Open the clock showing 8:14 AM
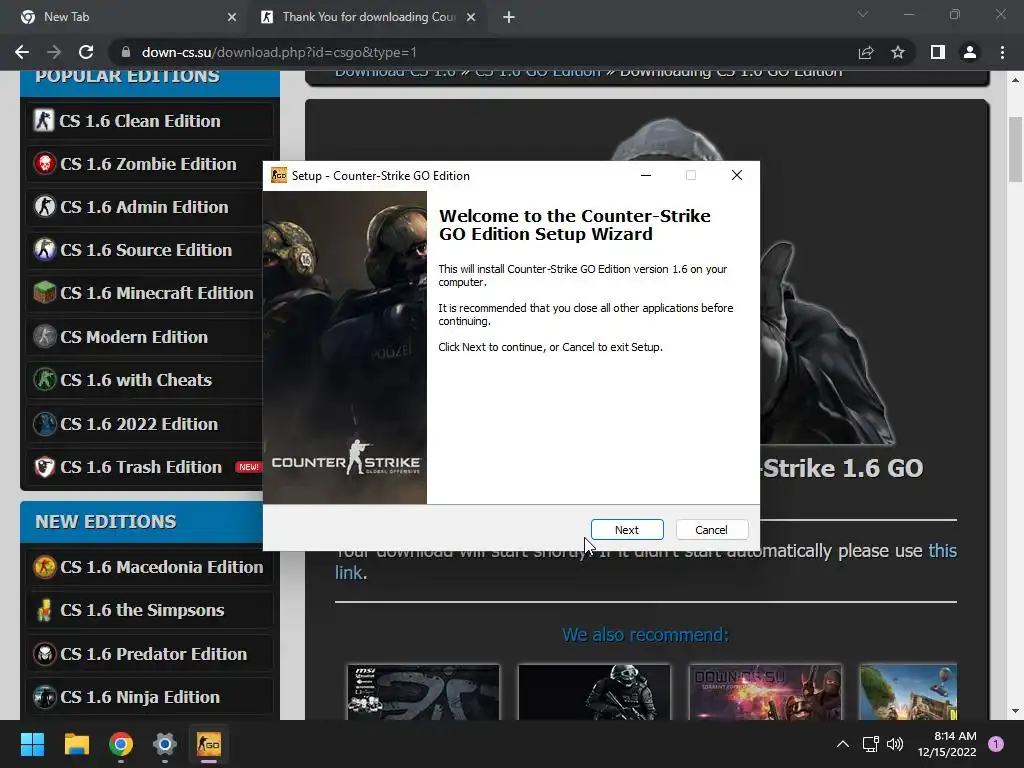Image resolution: width=1024 pixels, height=768 pixels. click(947, 744)
